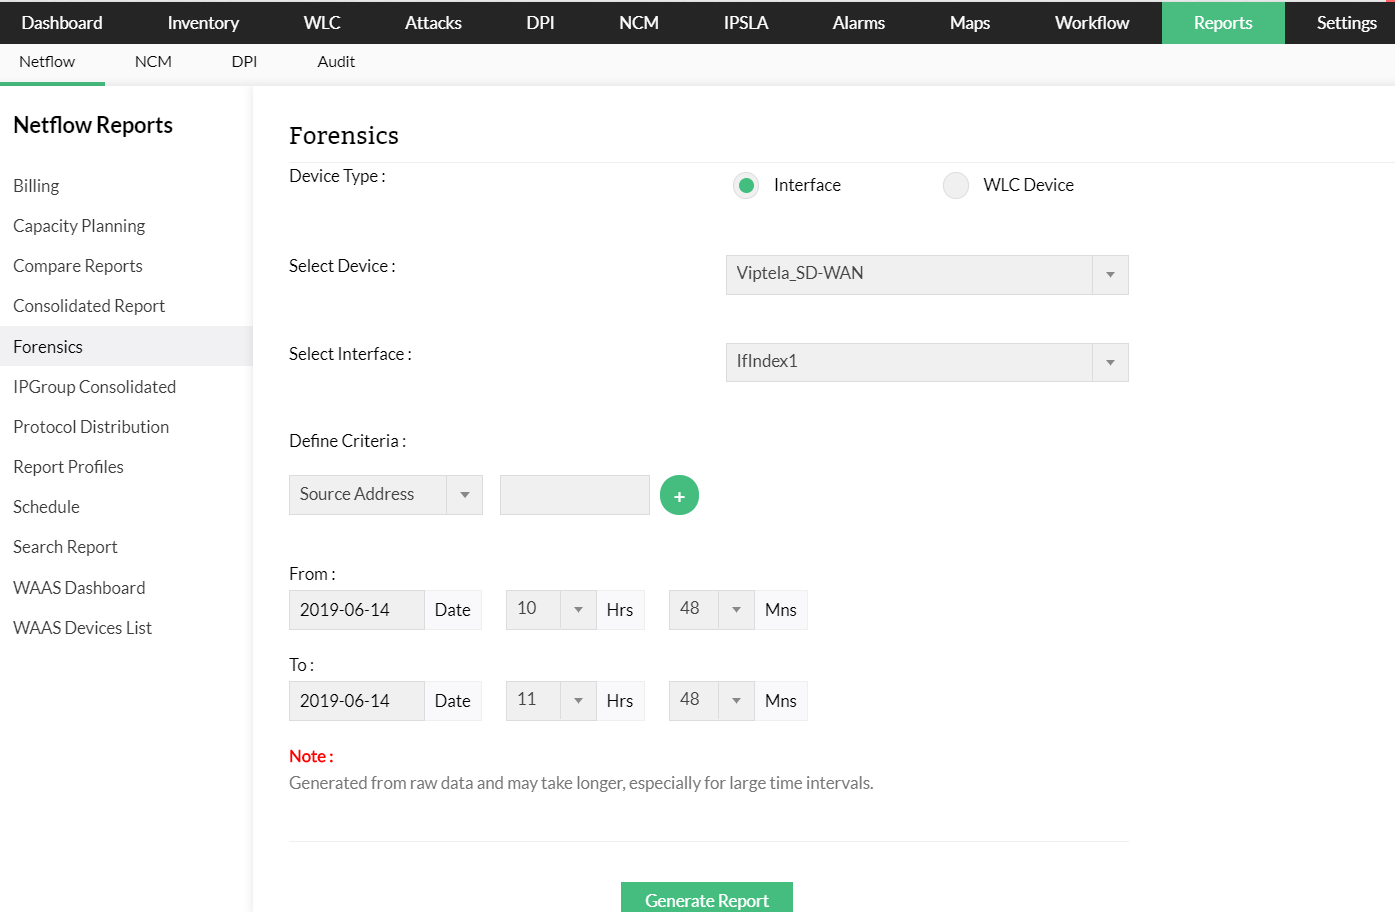Open the Inventory menu tab
1395x912 pixels.
pyautogui.click(x=203, y=23)
